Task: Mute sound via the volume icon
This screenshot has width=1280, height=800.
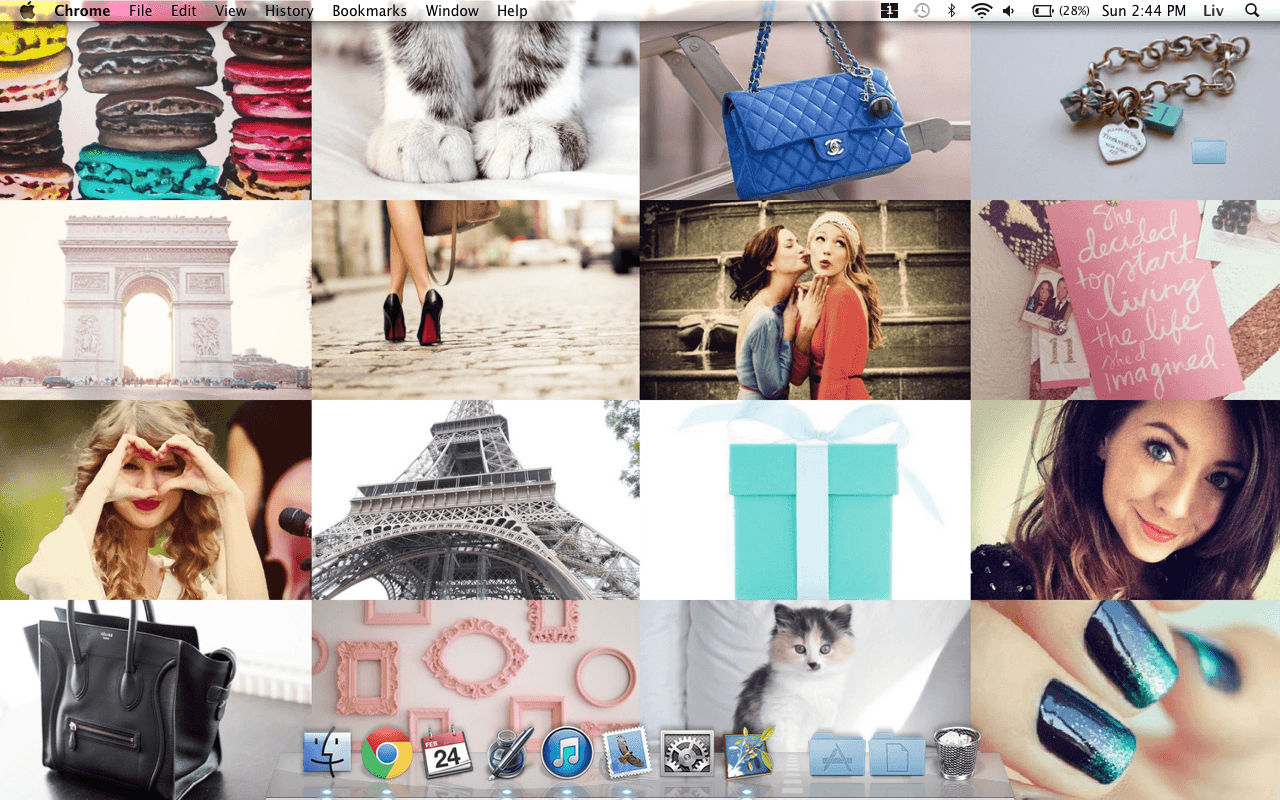Action: 1007,10
